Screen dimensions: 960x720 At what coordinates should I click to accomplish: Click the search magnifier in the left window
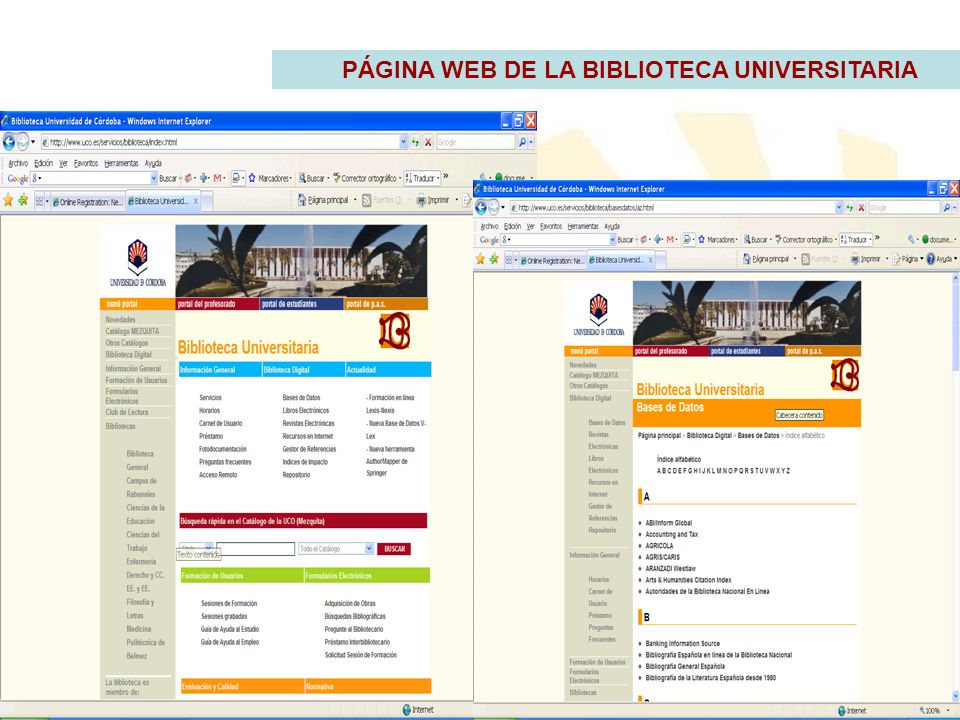[522, 142]
